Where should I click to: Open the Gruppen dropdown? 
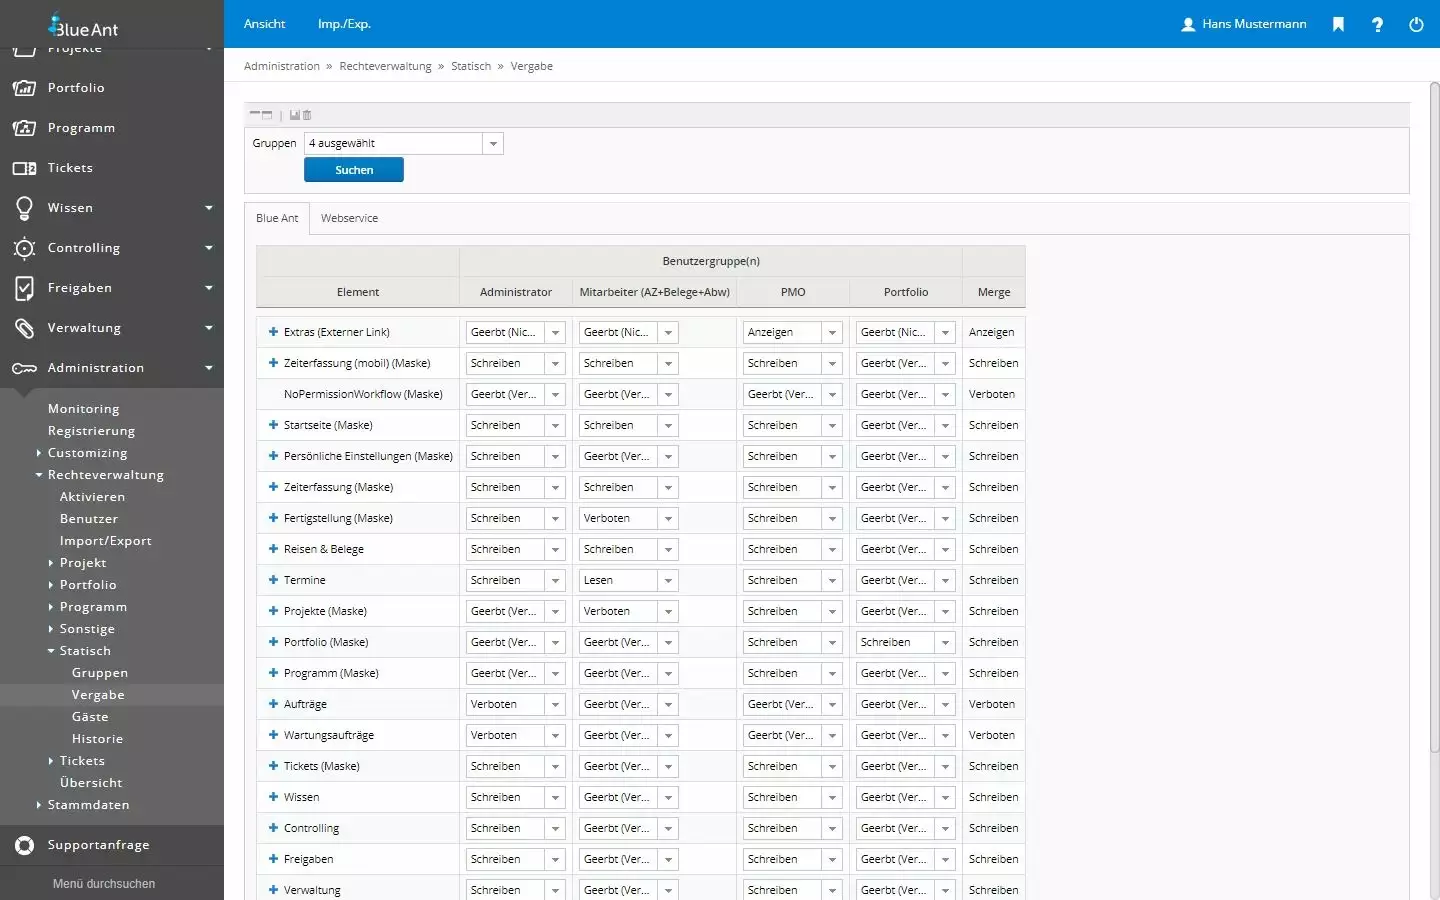click(493, 144)
